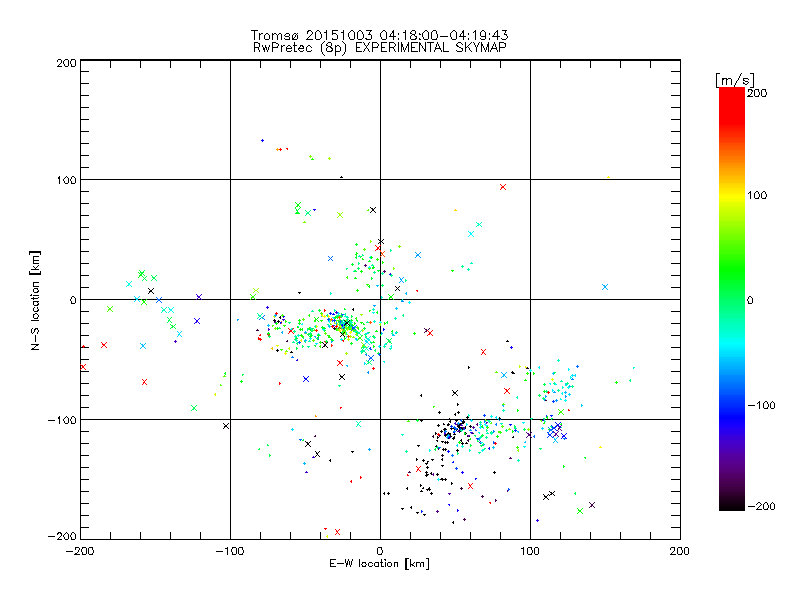Viewport: 800px width, 600px height.
Task: Click the N-S axis tick label "0"
Action: 73,300
